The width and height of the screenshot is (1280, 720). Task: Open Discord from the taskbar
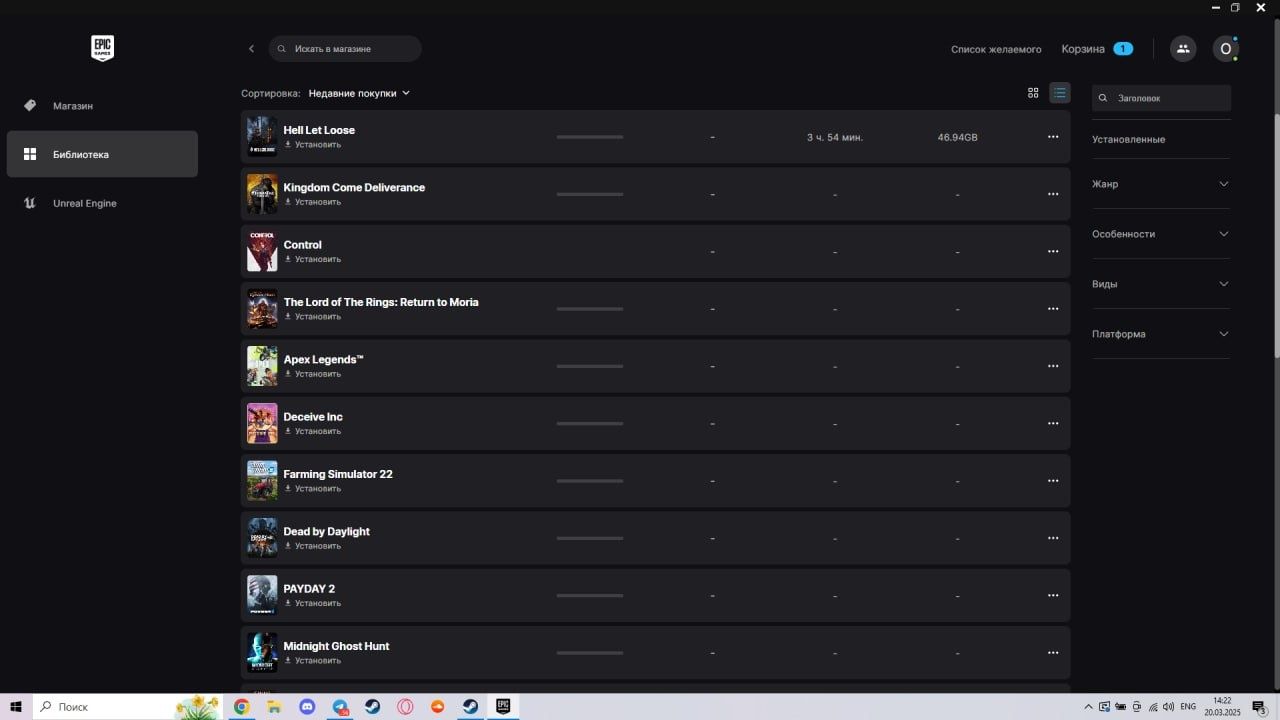pos(307,706)
